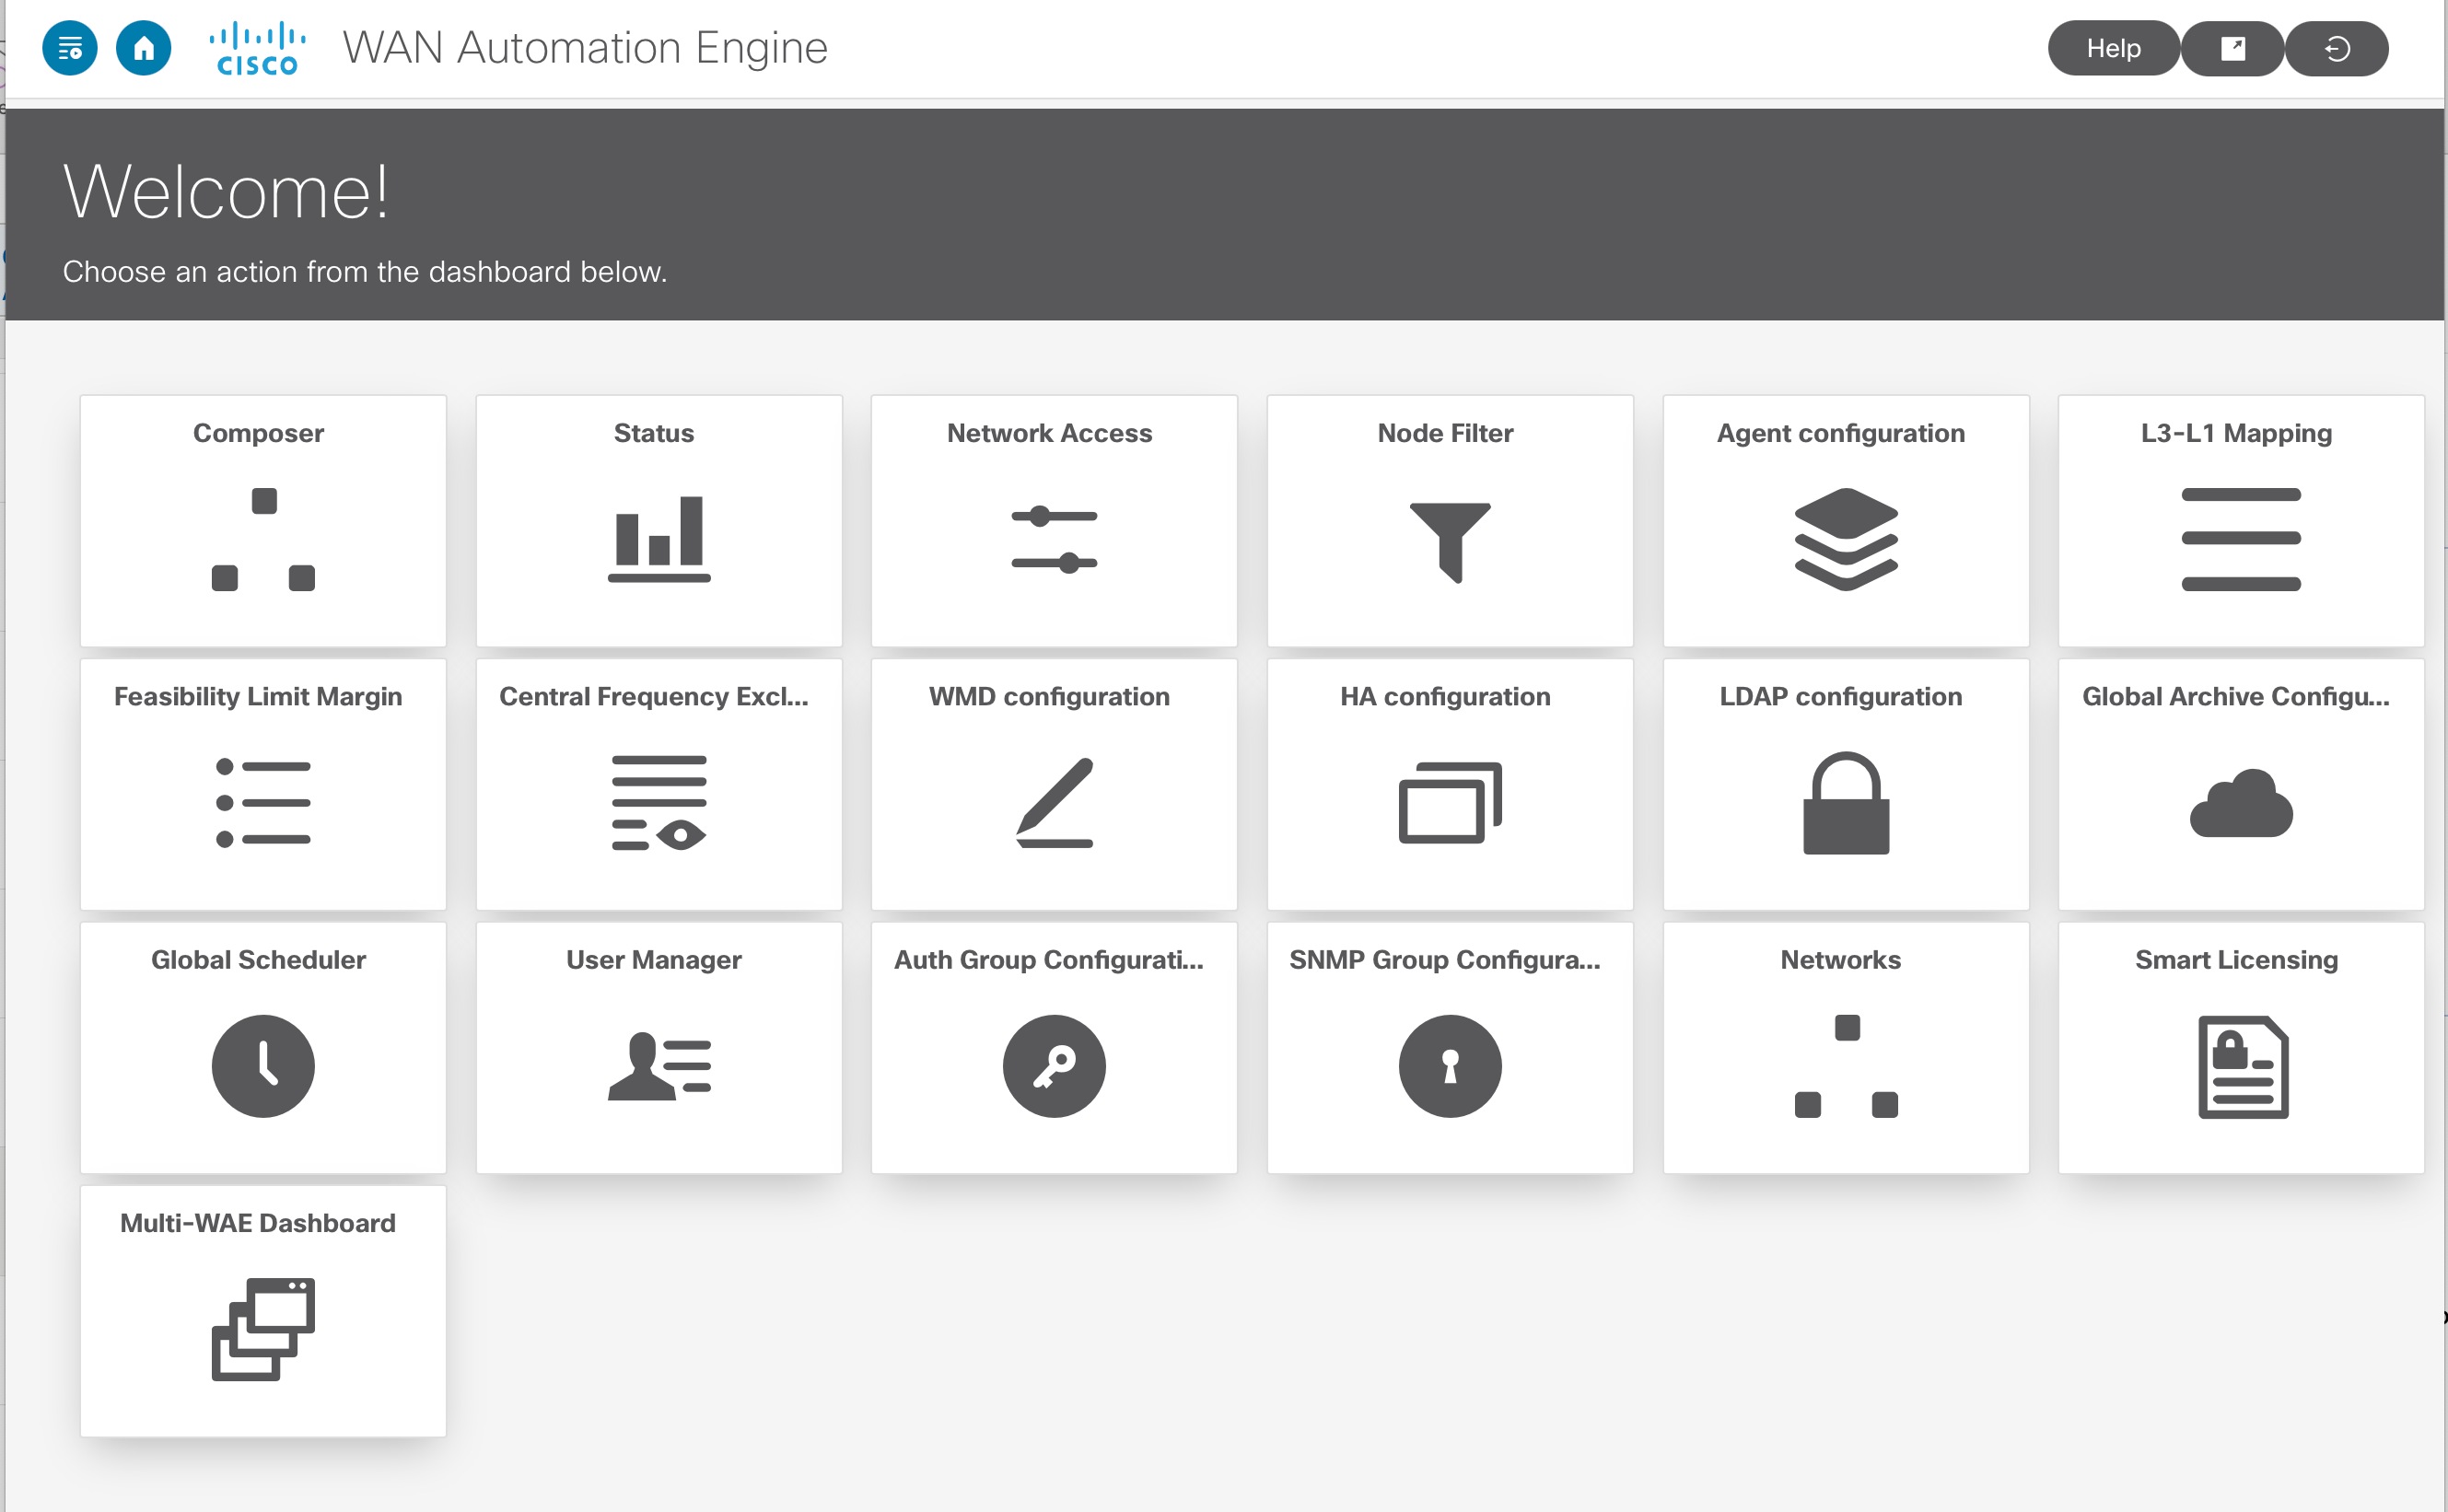The height and width of the screenshot is (1512, 2448).
Task: Click Central Frequency Exclusion icon
Action: [658, 802]
